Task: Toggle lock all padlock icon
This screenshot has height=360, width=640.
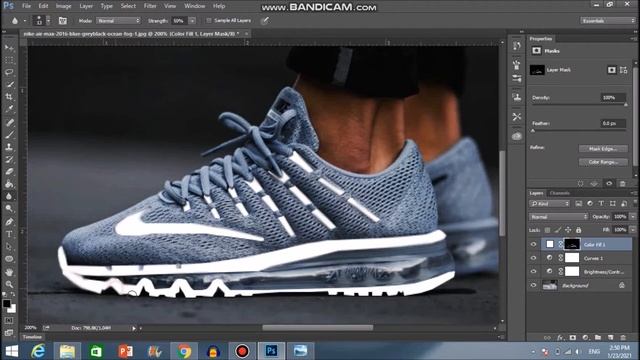Action: 578,230
